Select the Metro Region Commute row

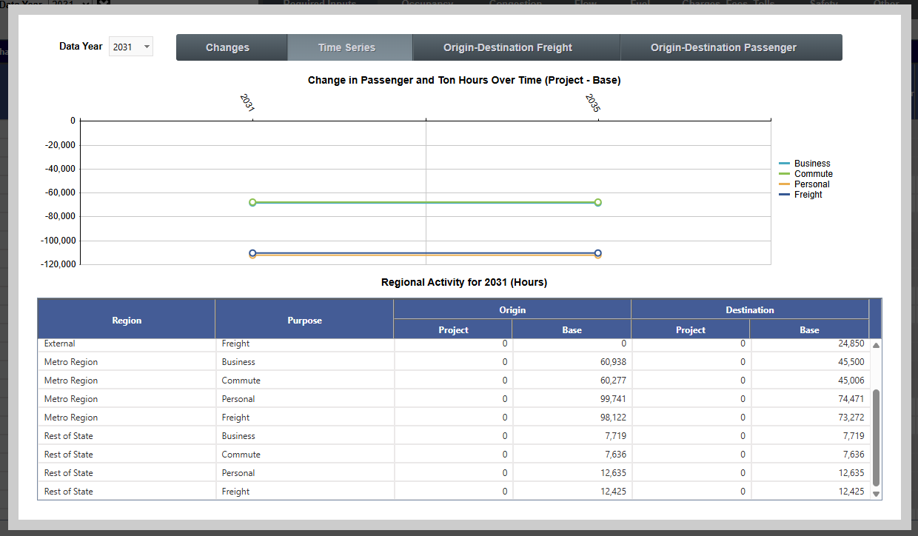click(454, 380)
